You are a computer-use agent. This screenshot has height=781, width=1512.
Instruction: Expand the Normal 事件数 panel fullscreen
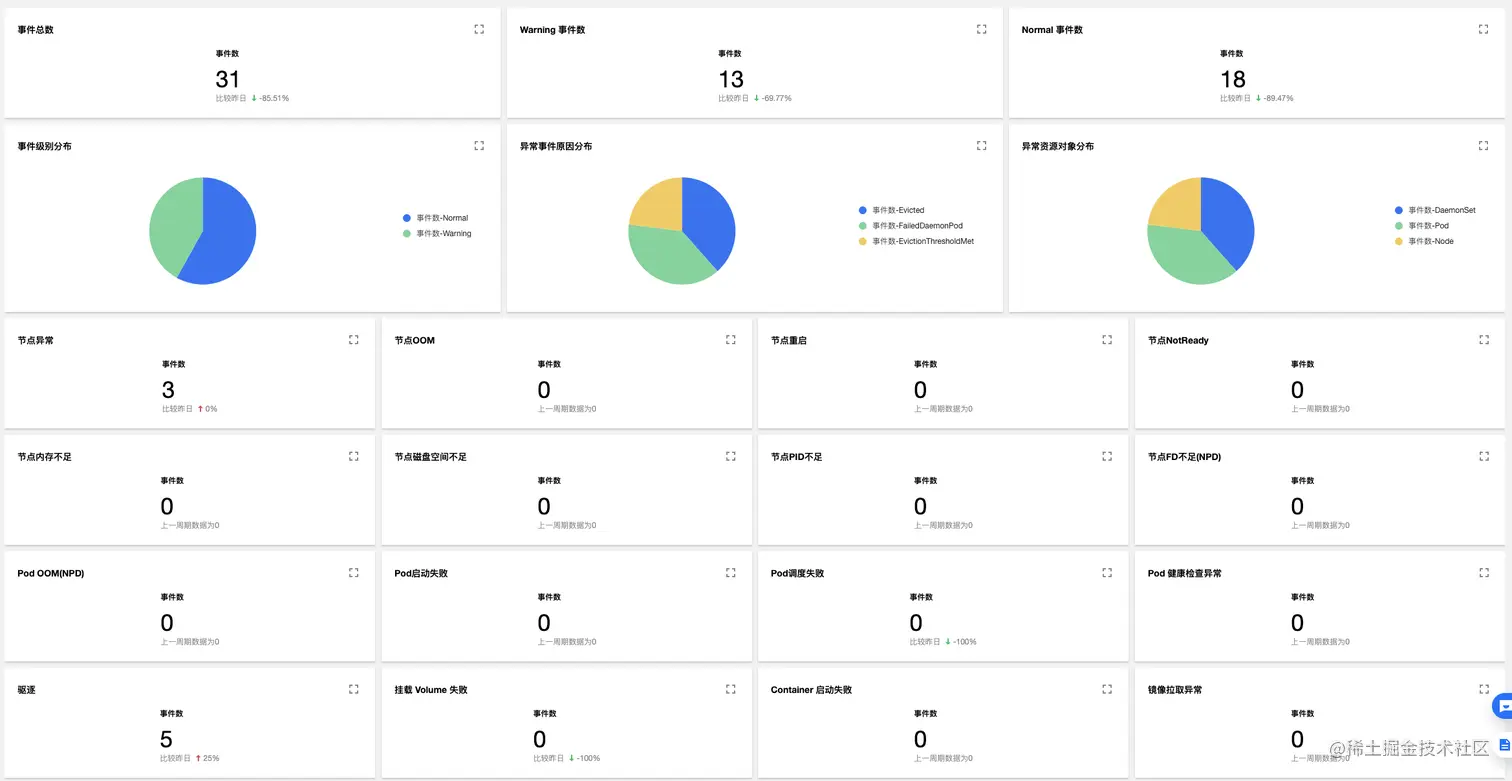click(1483, 30)
